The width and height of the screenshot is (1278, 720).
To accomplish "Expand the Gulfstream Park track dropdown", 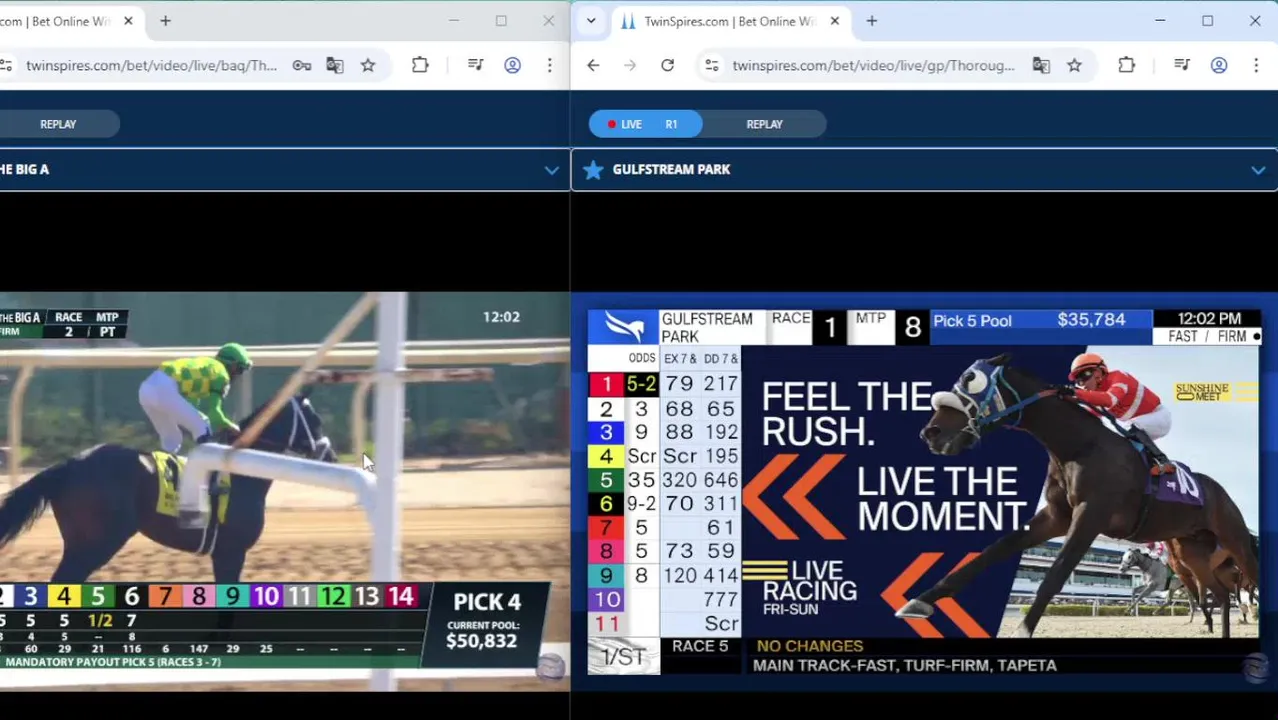I will [x=1258, y=170].
